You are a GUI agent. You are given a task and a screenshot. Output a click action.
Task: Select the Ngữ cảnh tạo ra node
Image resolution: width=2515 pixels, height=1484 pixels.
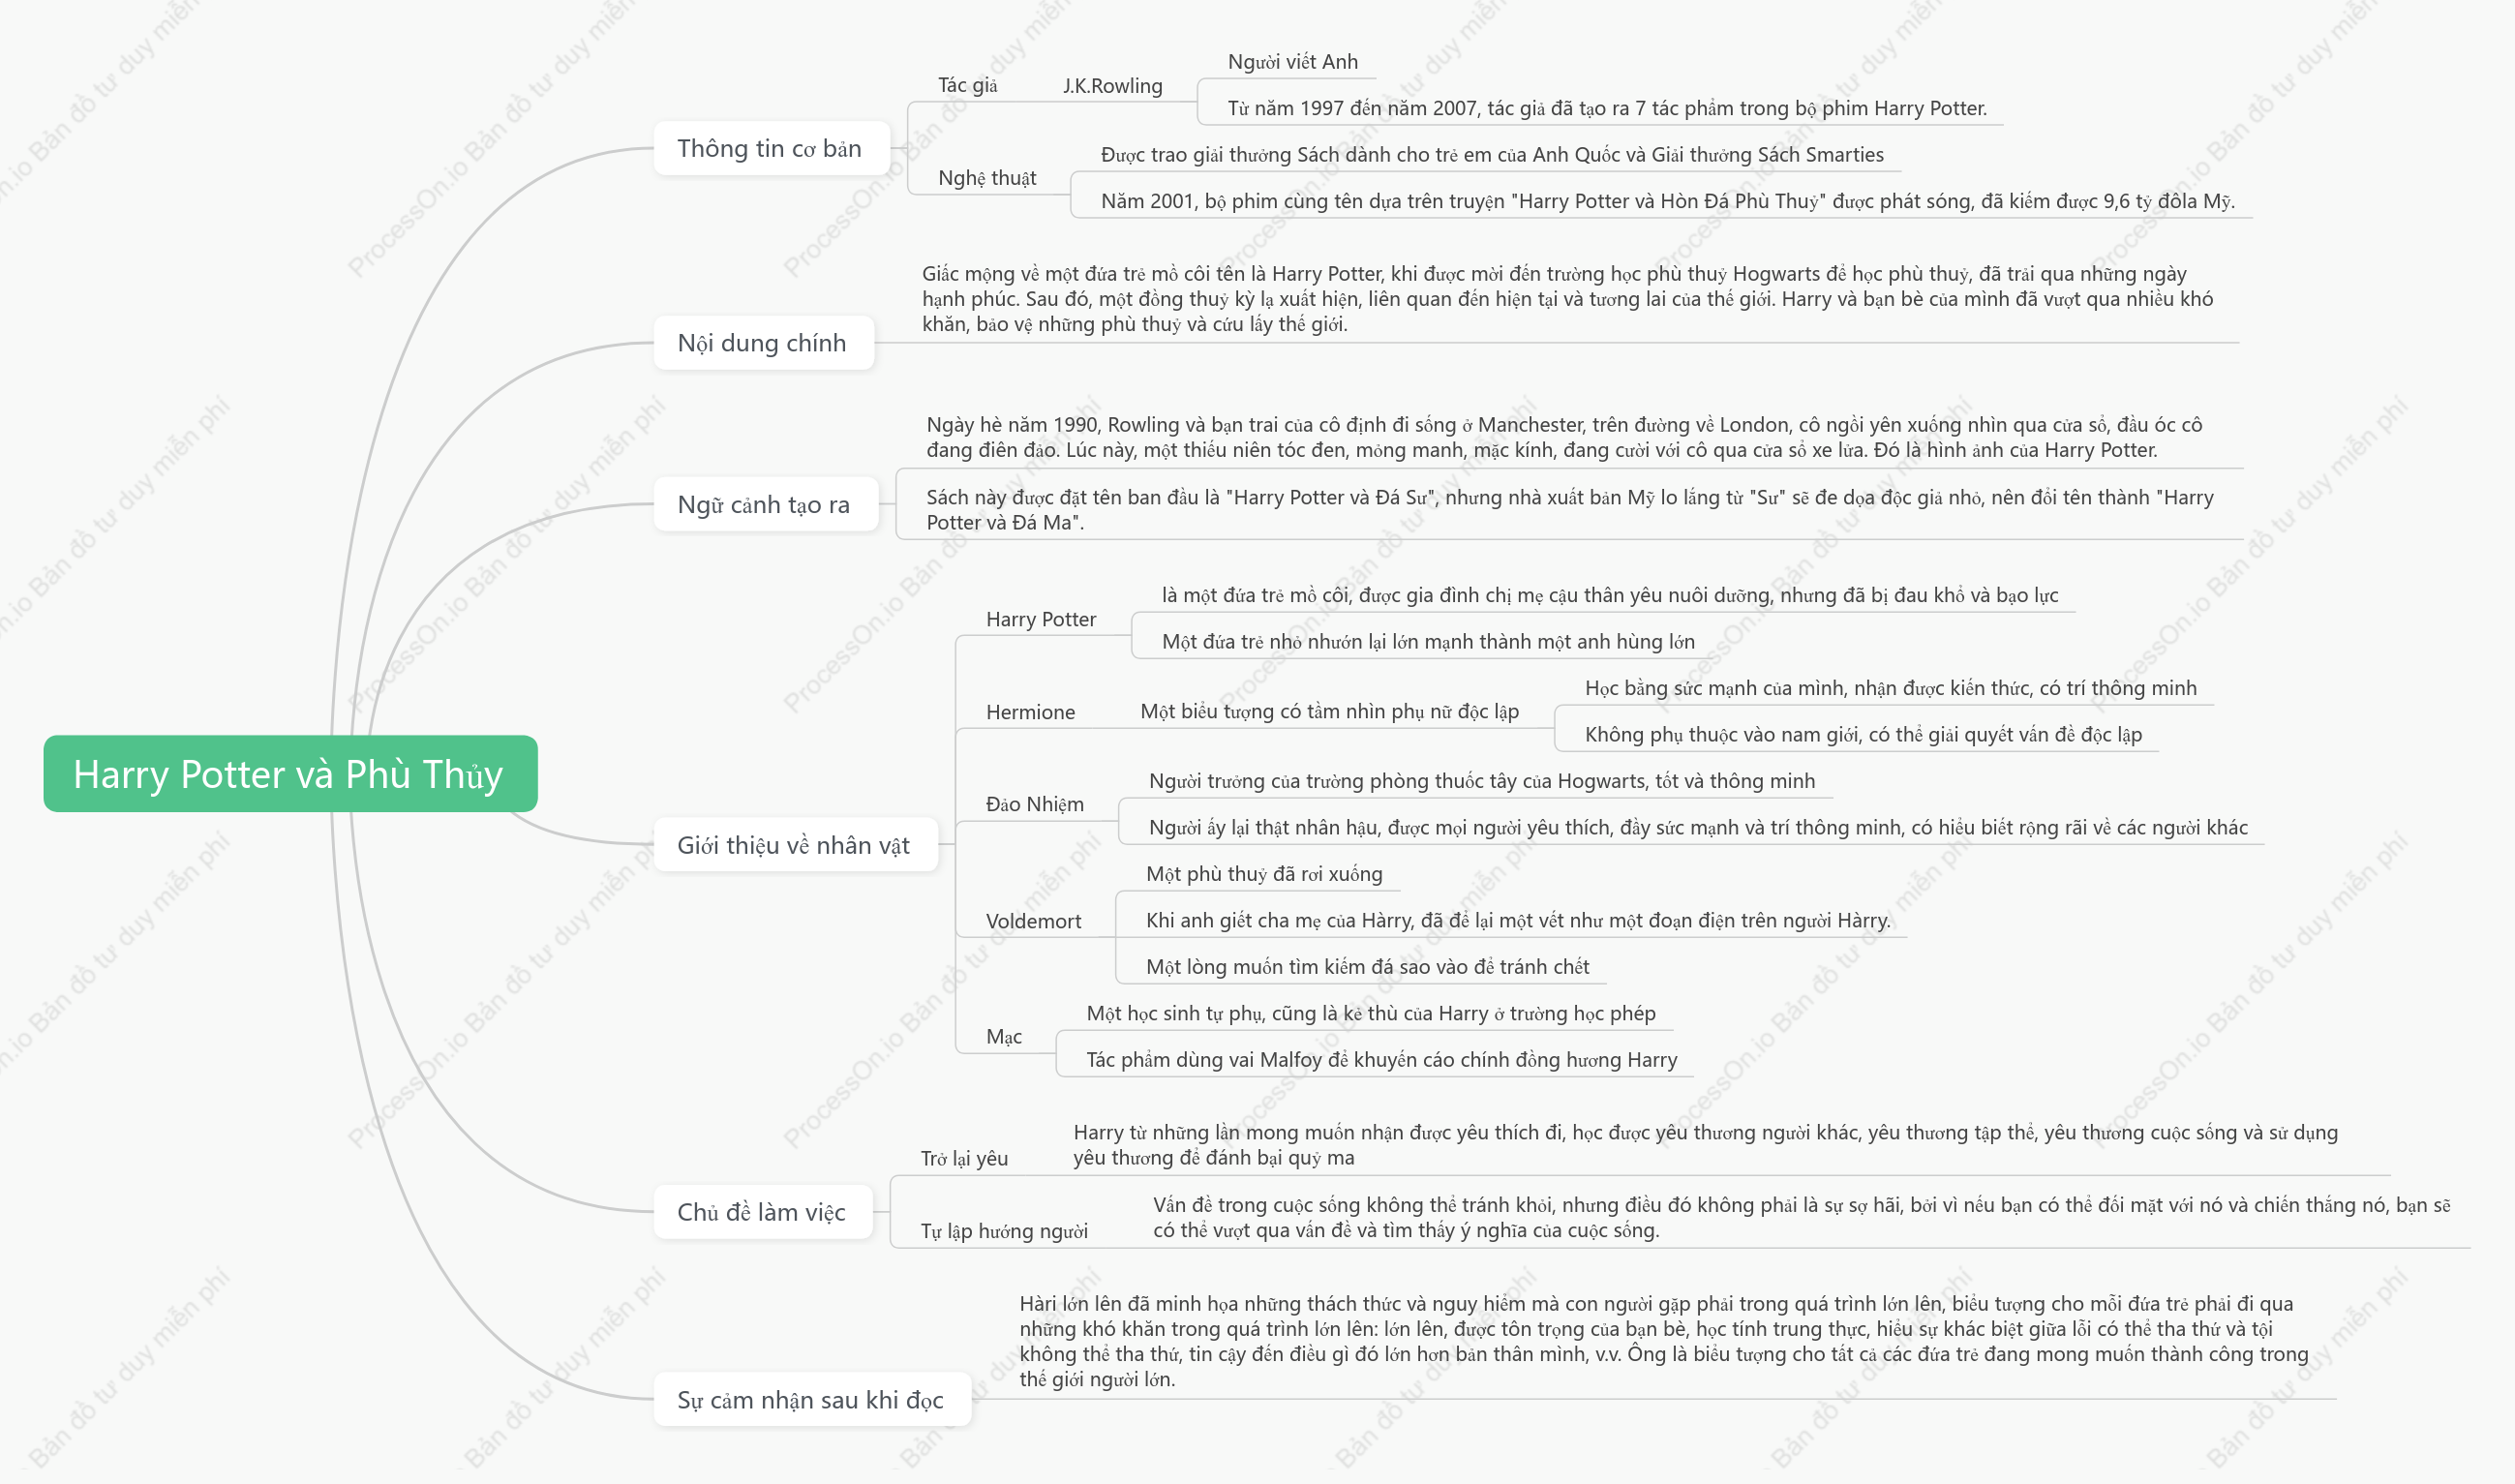click(765, 504)
